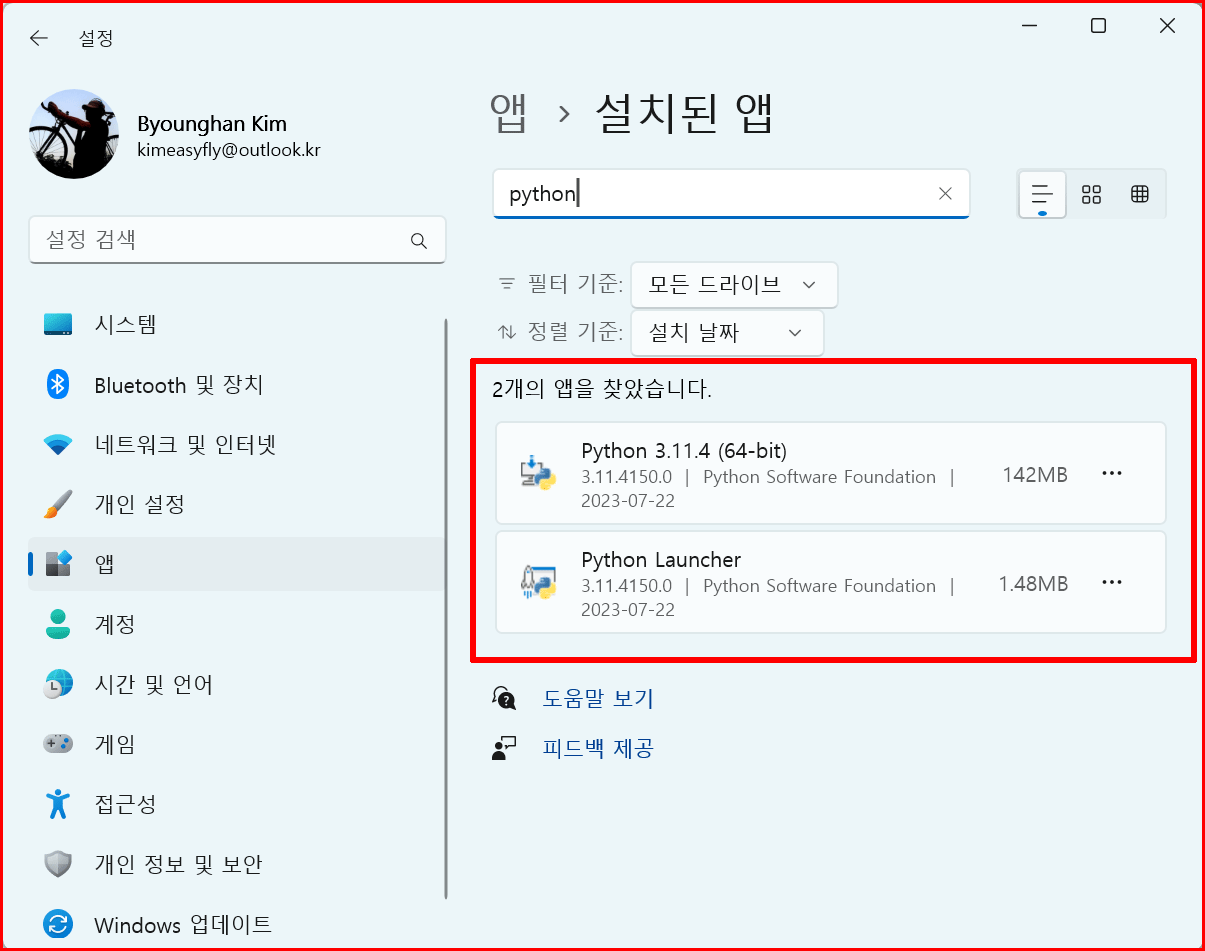Open the 게임 settings category
Image resolution: width=1205 pixels, height=951 pixels.
point(236,744)
